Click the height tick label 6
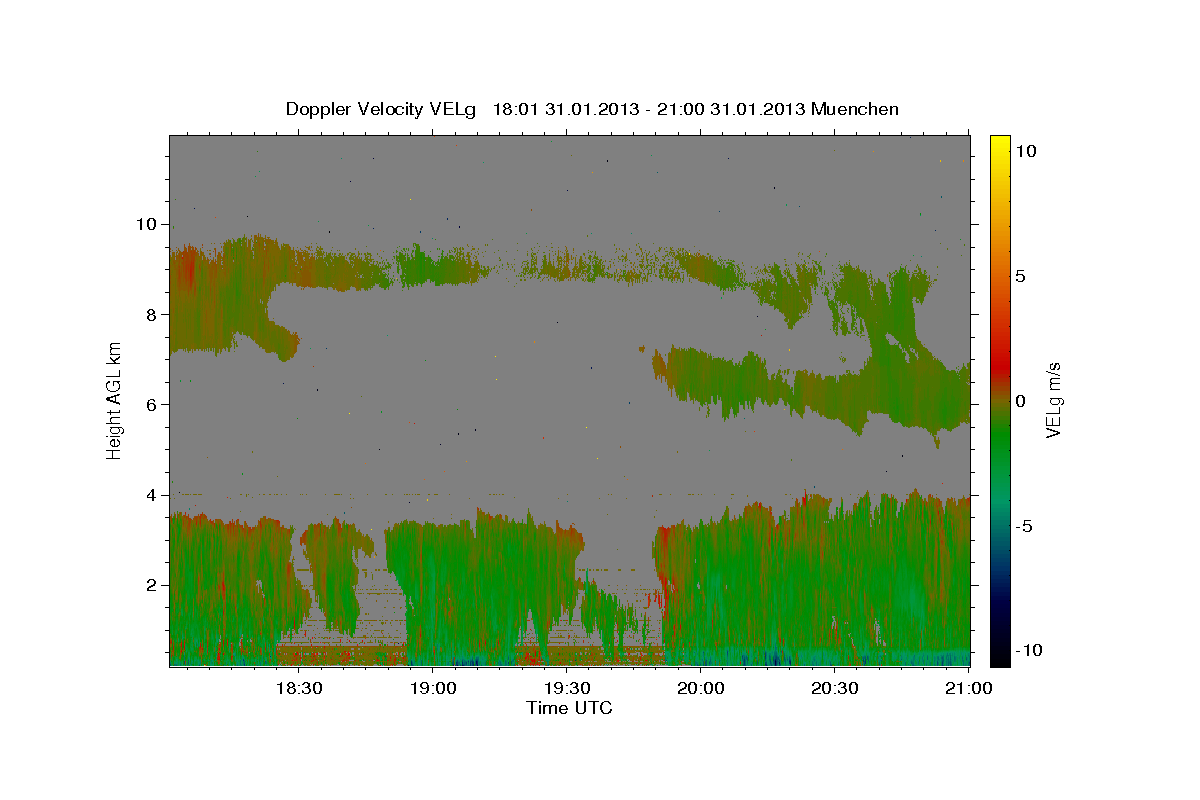 coord(153,405)
